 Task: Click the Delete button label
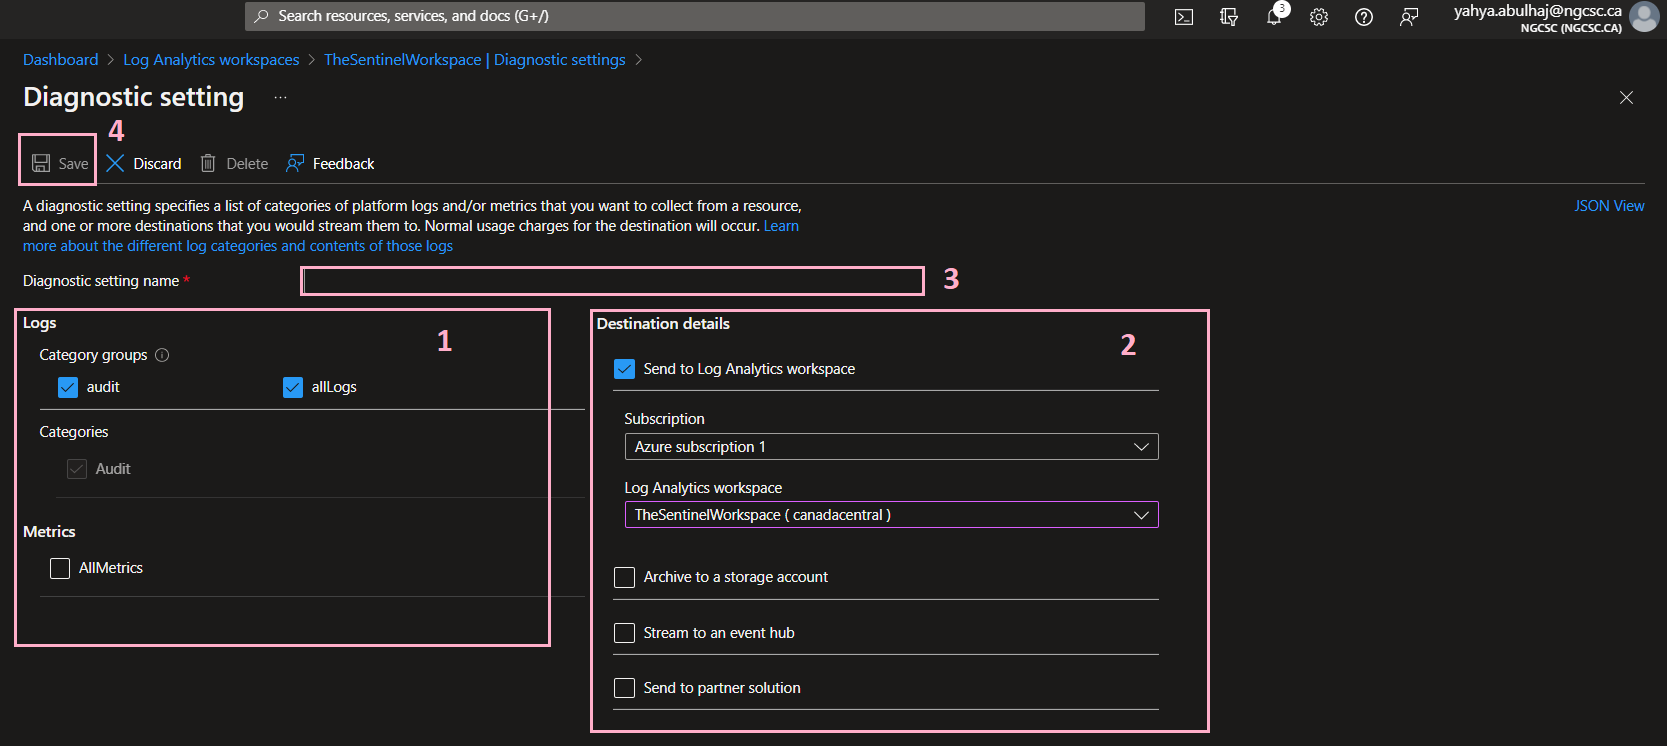pos(247,164)
